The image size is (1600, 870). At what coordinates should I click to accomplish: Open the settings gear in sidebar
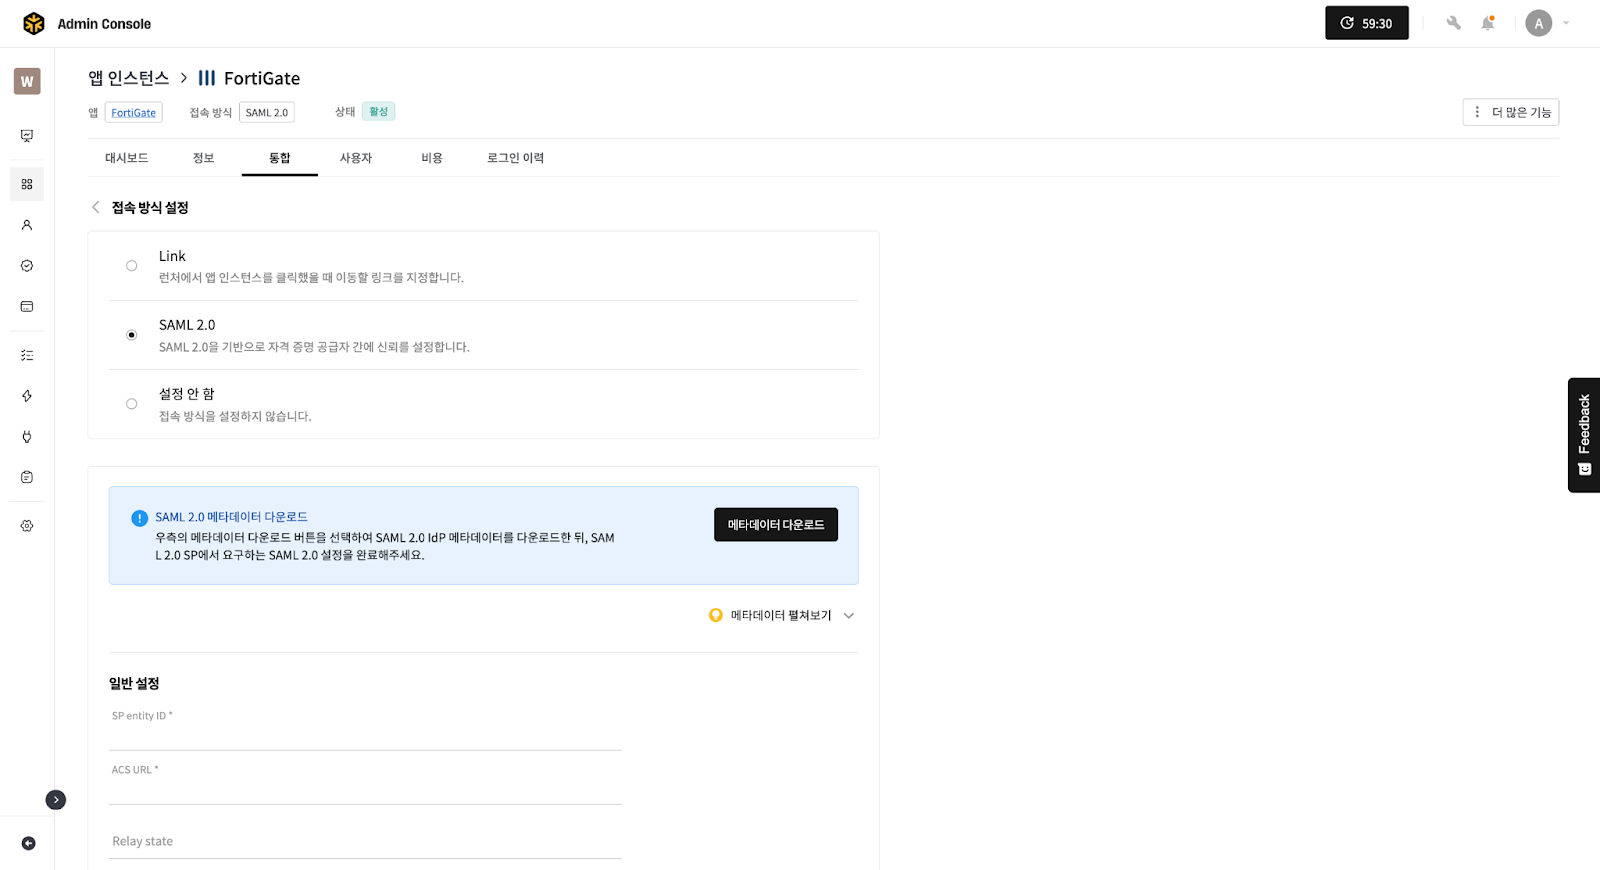click(27, 526)
